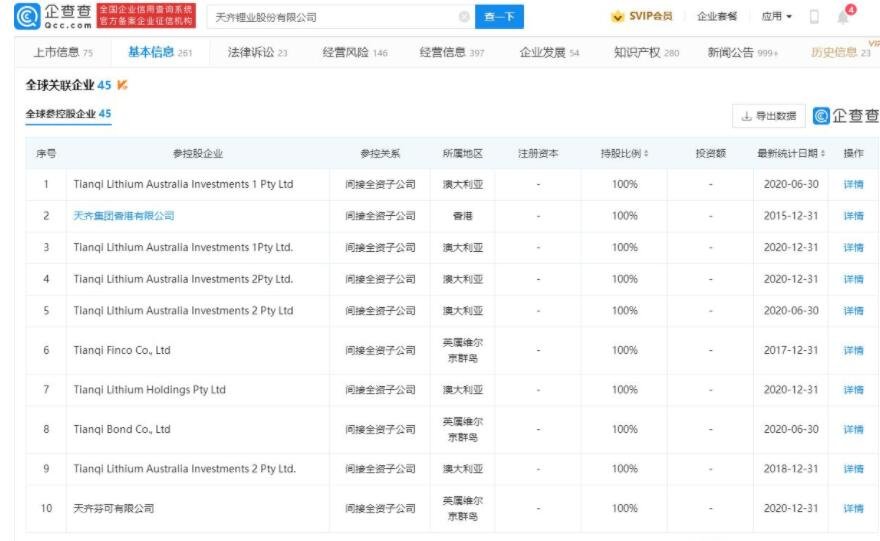Screen dimensions: 880x541
Task: Click the 注册资本 column header
Action: pos(538,153)
